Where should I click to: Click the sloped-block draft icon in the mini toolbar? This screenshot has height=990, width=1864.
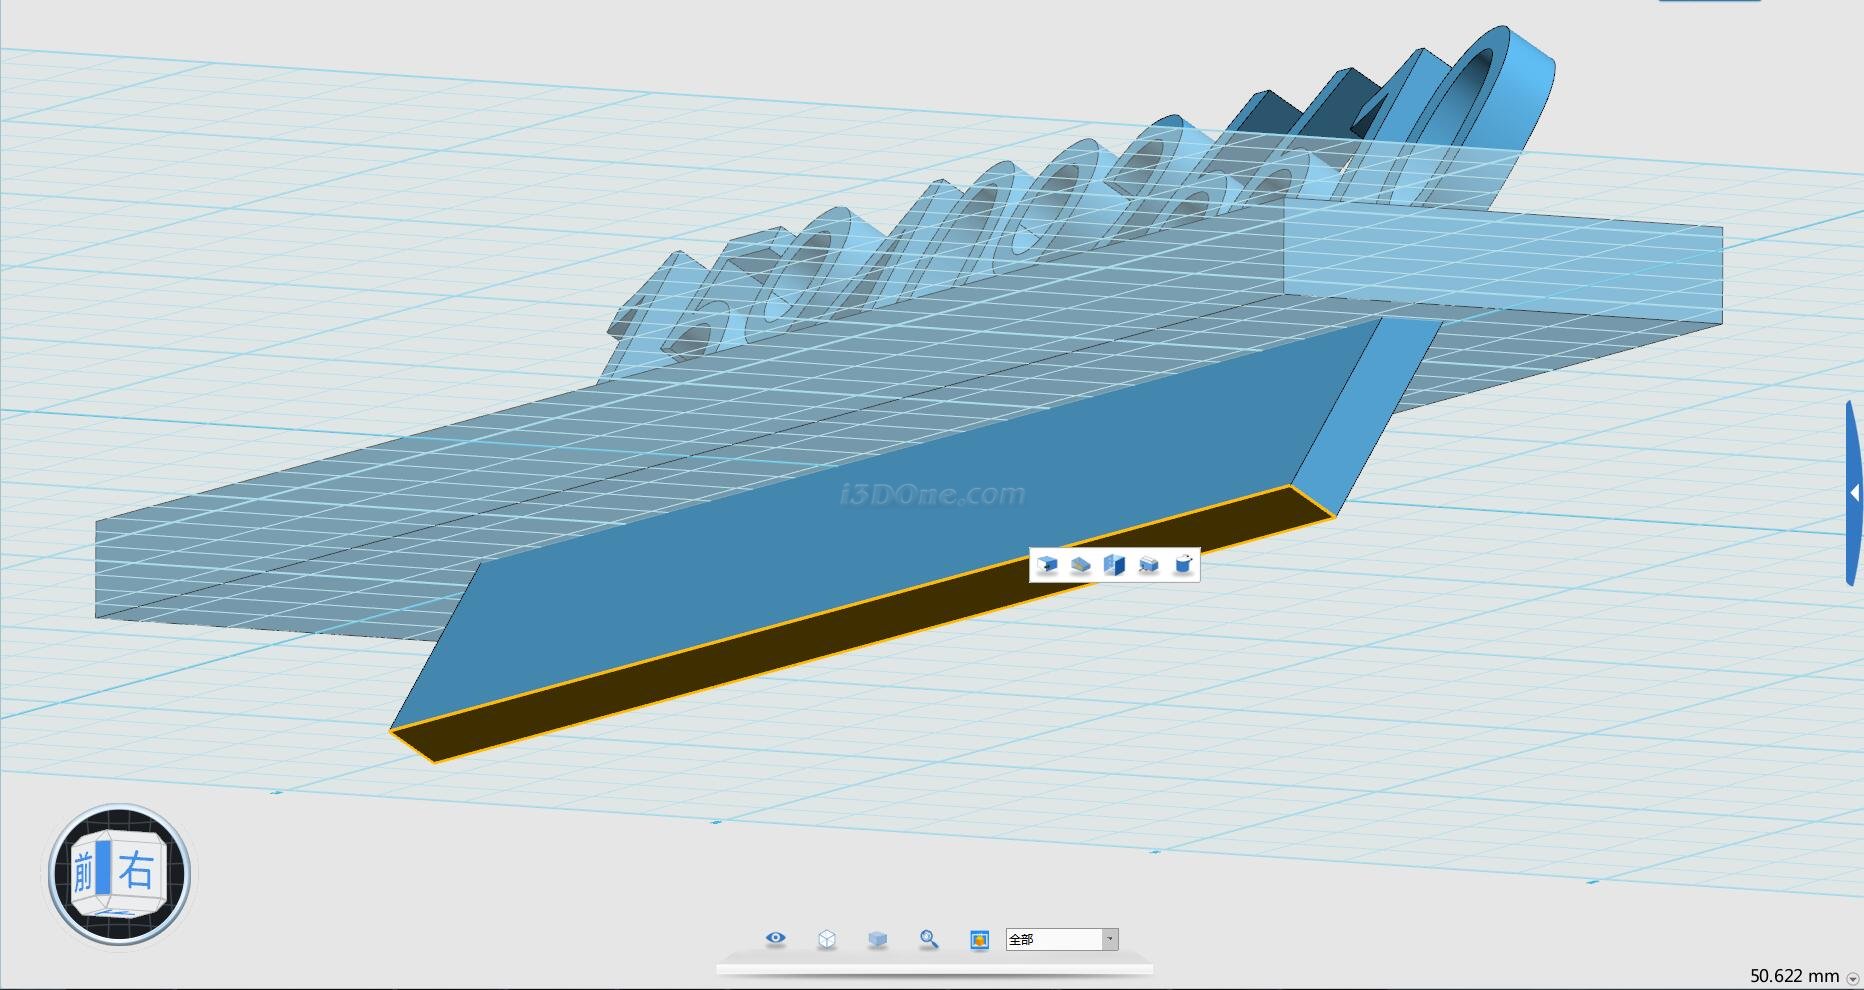point(1080,565)
